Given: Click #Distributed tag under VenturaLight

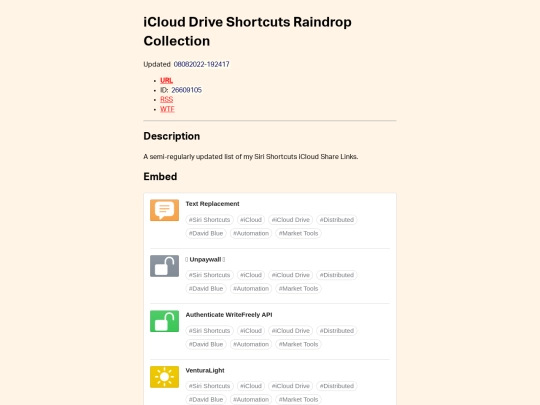Looking at the screenshot, I should click(337, 386).
